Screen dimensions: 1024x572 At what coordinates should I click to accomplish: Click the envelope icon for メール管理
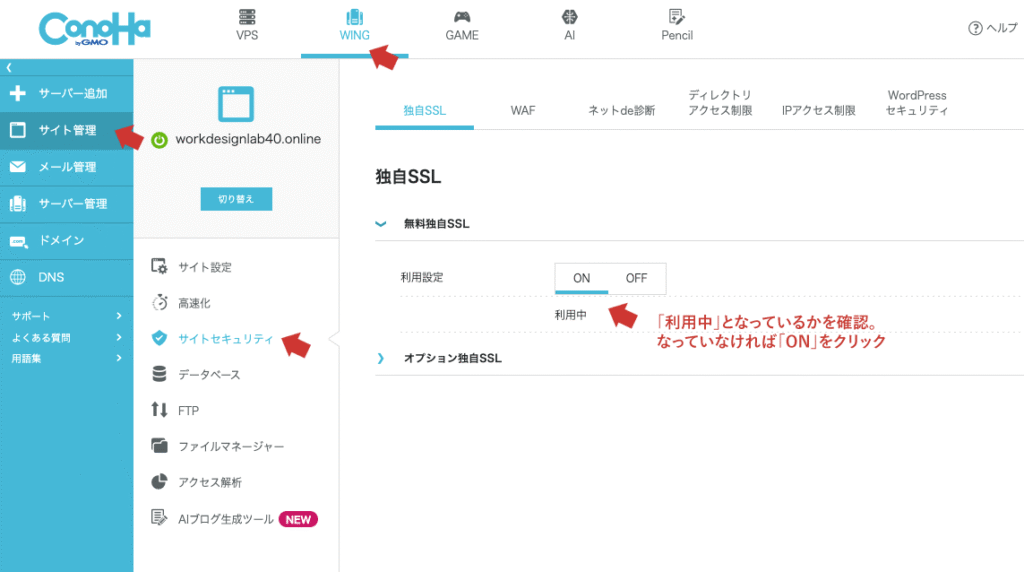[18, 167]
